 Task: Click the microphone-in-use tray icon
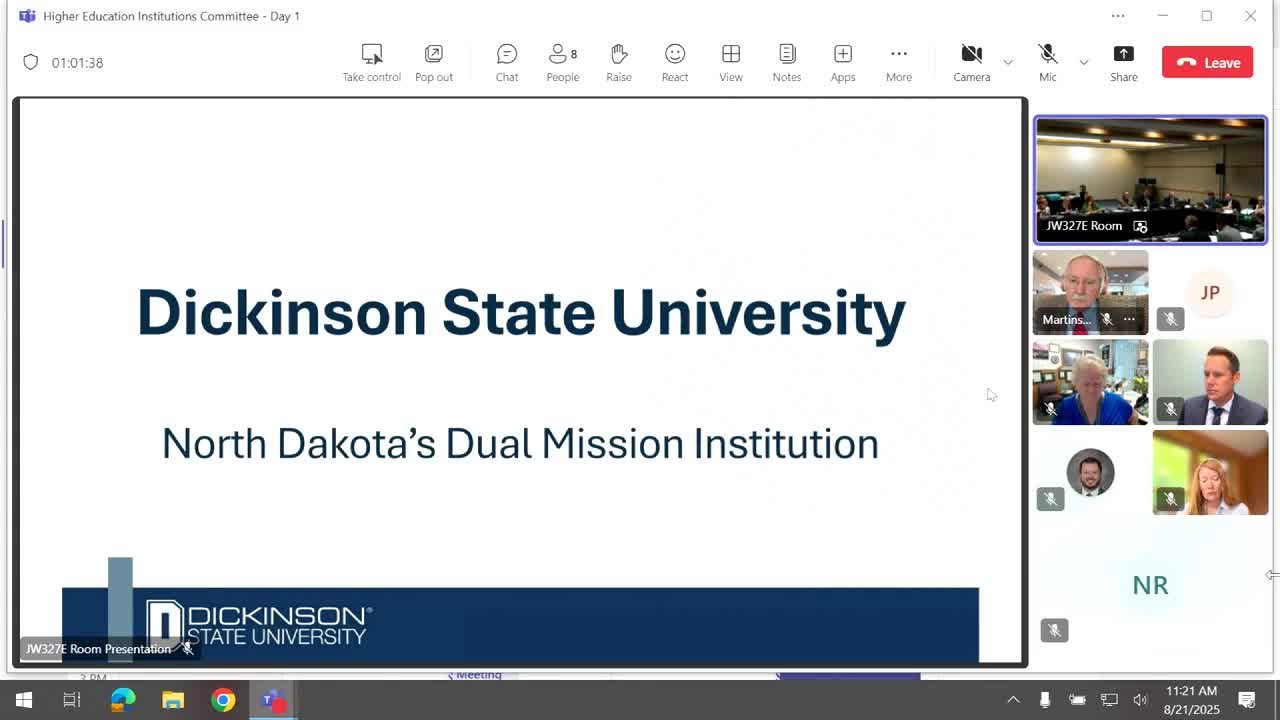pos(1045,700)
